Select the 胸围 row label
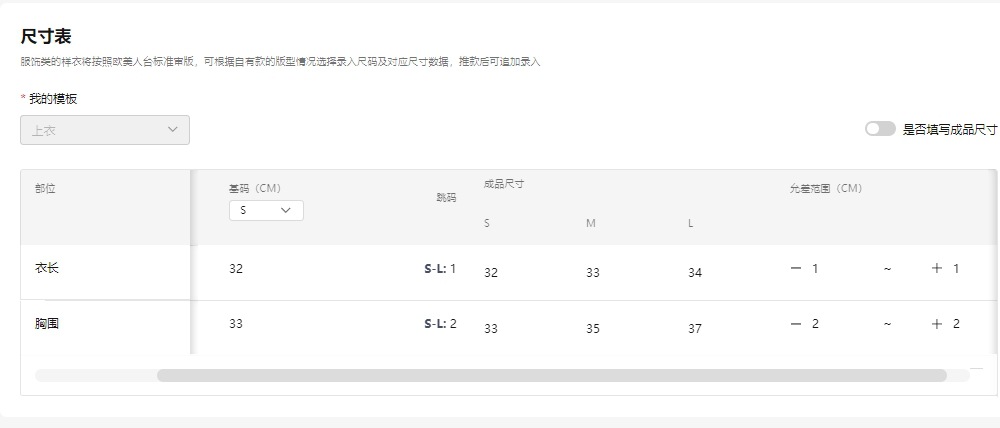The height and width of the screenshot is (428, 1000). point(47,324)
